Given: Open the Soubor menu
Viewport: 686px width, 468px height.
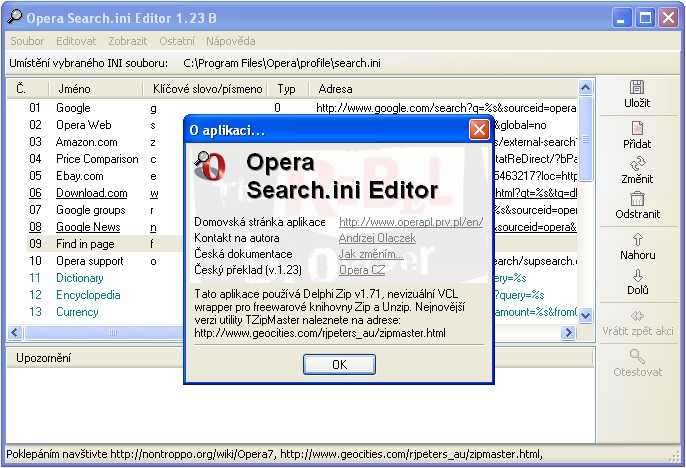Looking at the screenshot, I should click(x=27, y=41).
